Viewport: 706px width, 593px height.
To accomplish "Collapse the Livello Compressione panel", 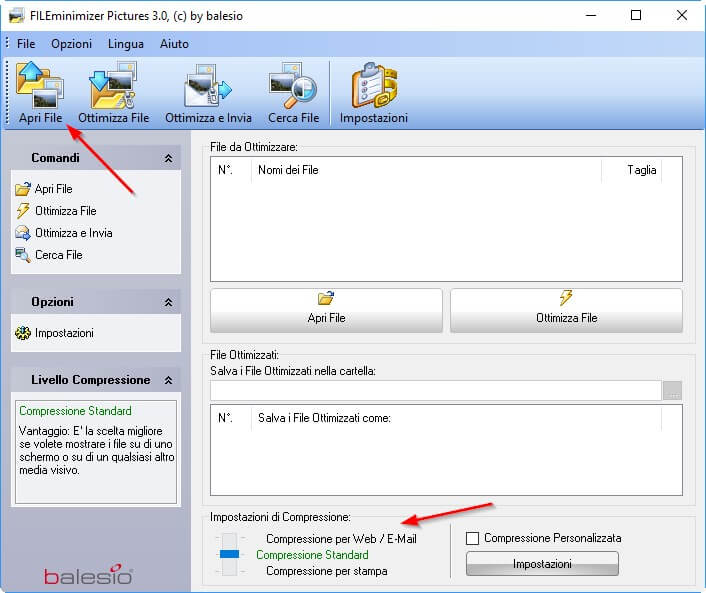I will pyautogui.click(x=168, y=380).
